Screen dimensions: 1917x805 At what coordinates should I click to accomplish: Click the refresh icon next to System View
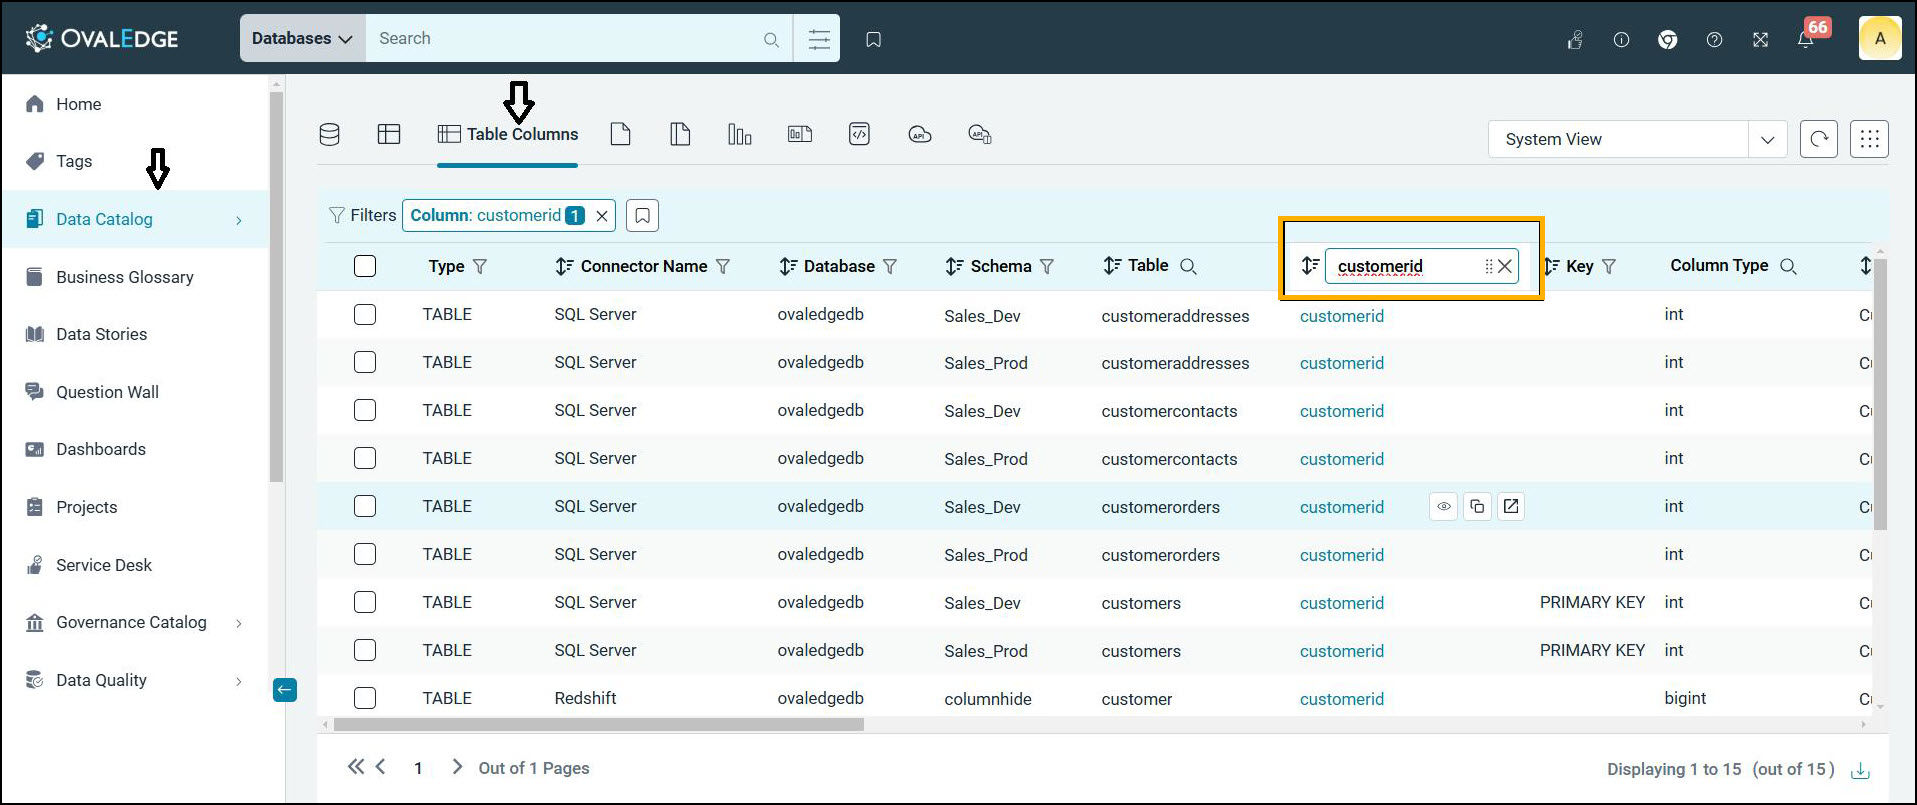point(1818,139)
